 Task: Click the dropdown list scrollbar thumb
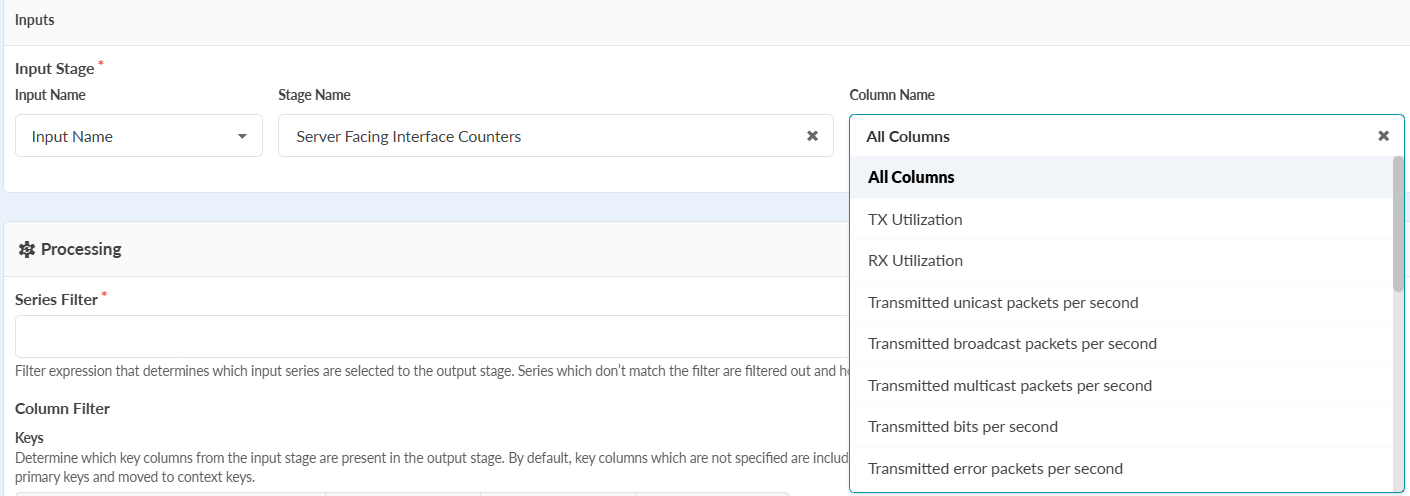pyautogui.click(x=1398, y=224)
